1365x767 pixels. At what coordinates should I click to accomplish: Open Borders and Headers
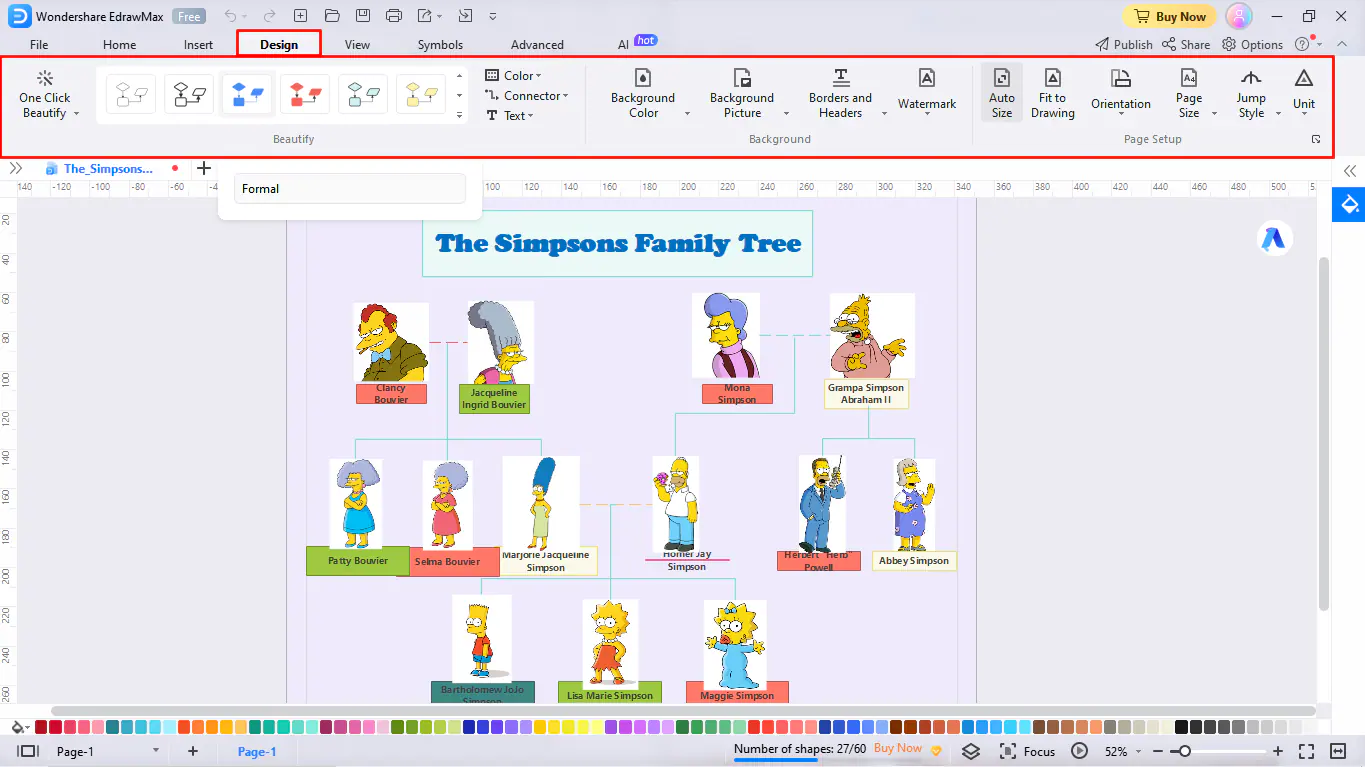(841, 95)
